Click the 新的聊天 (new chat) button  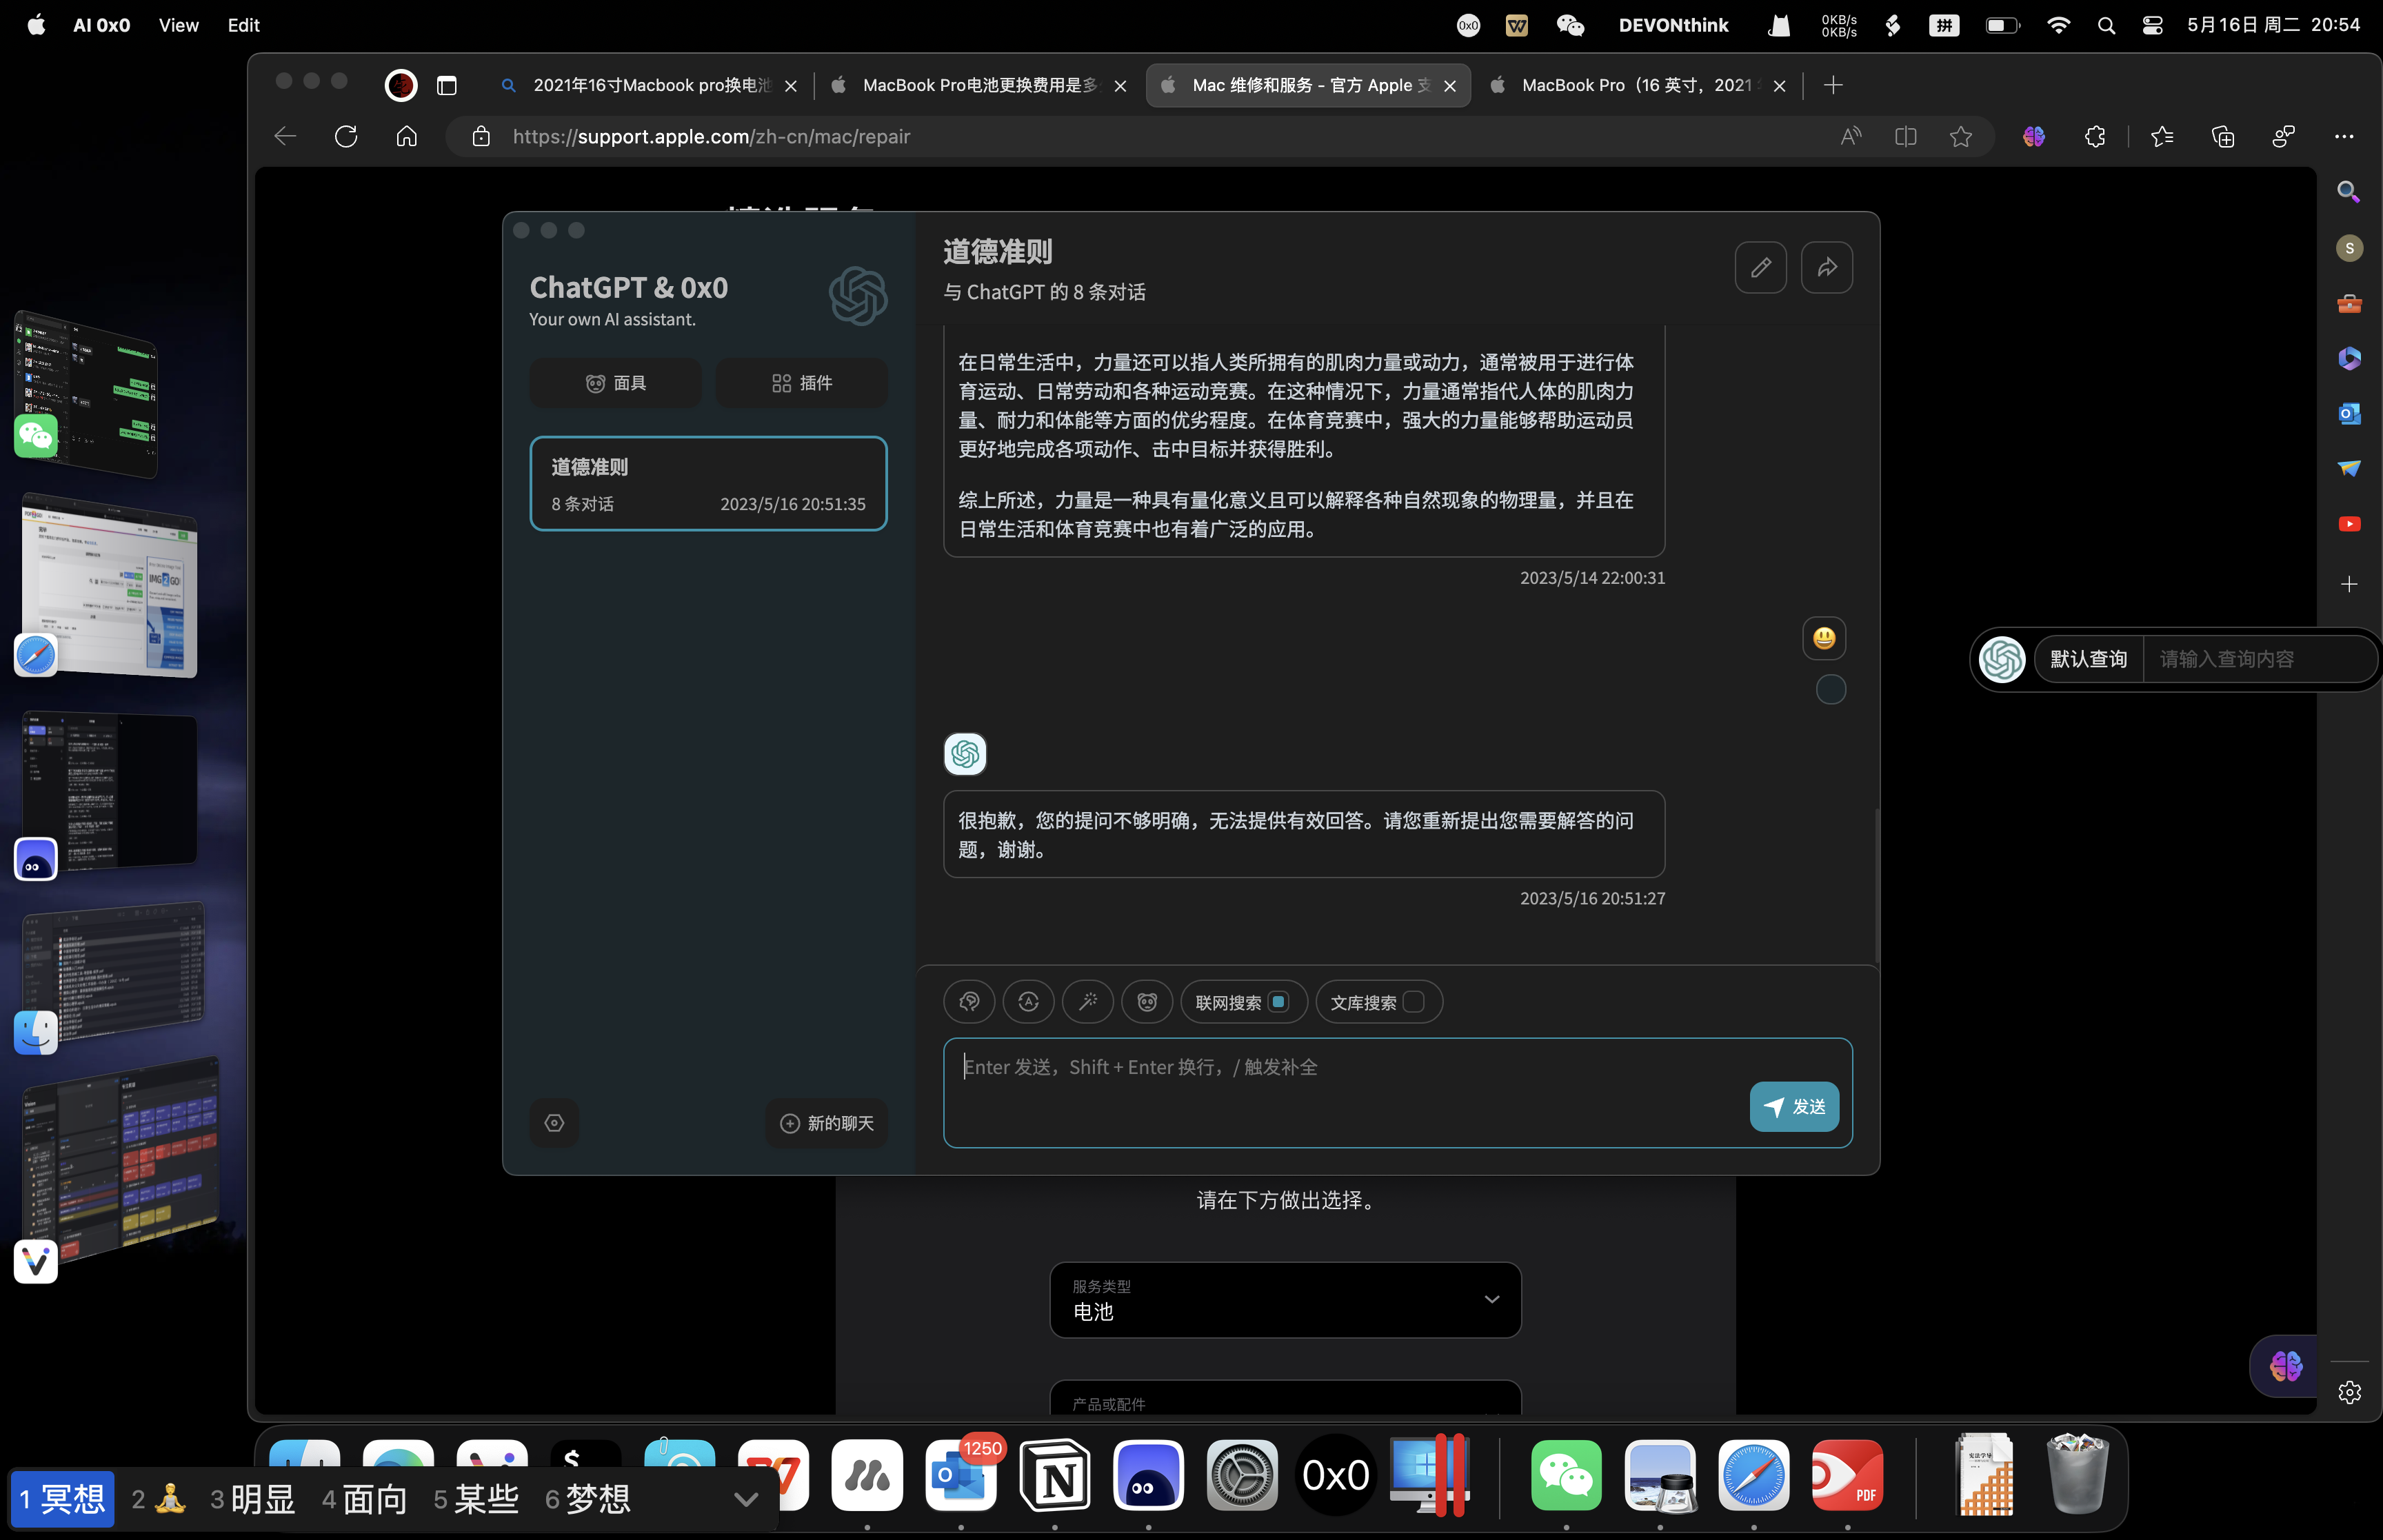click(x=826, y=1123)
